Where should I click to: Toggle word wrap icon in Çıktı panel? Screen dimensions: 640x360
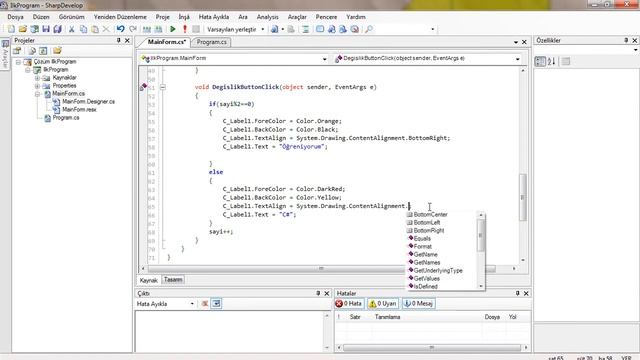coord(216,304)
